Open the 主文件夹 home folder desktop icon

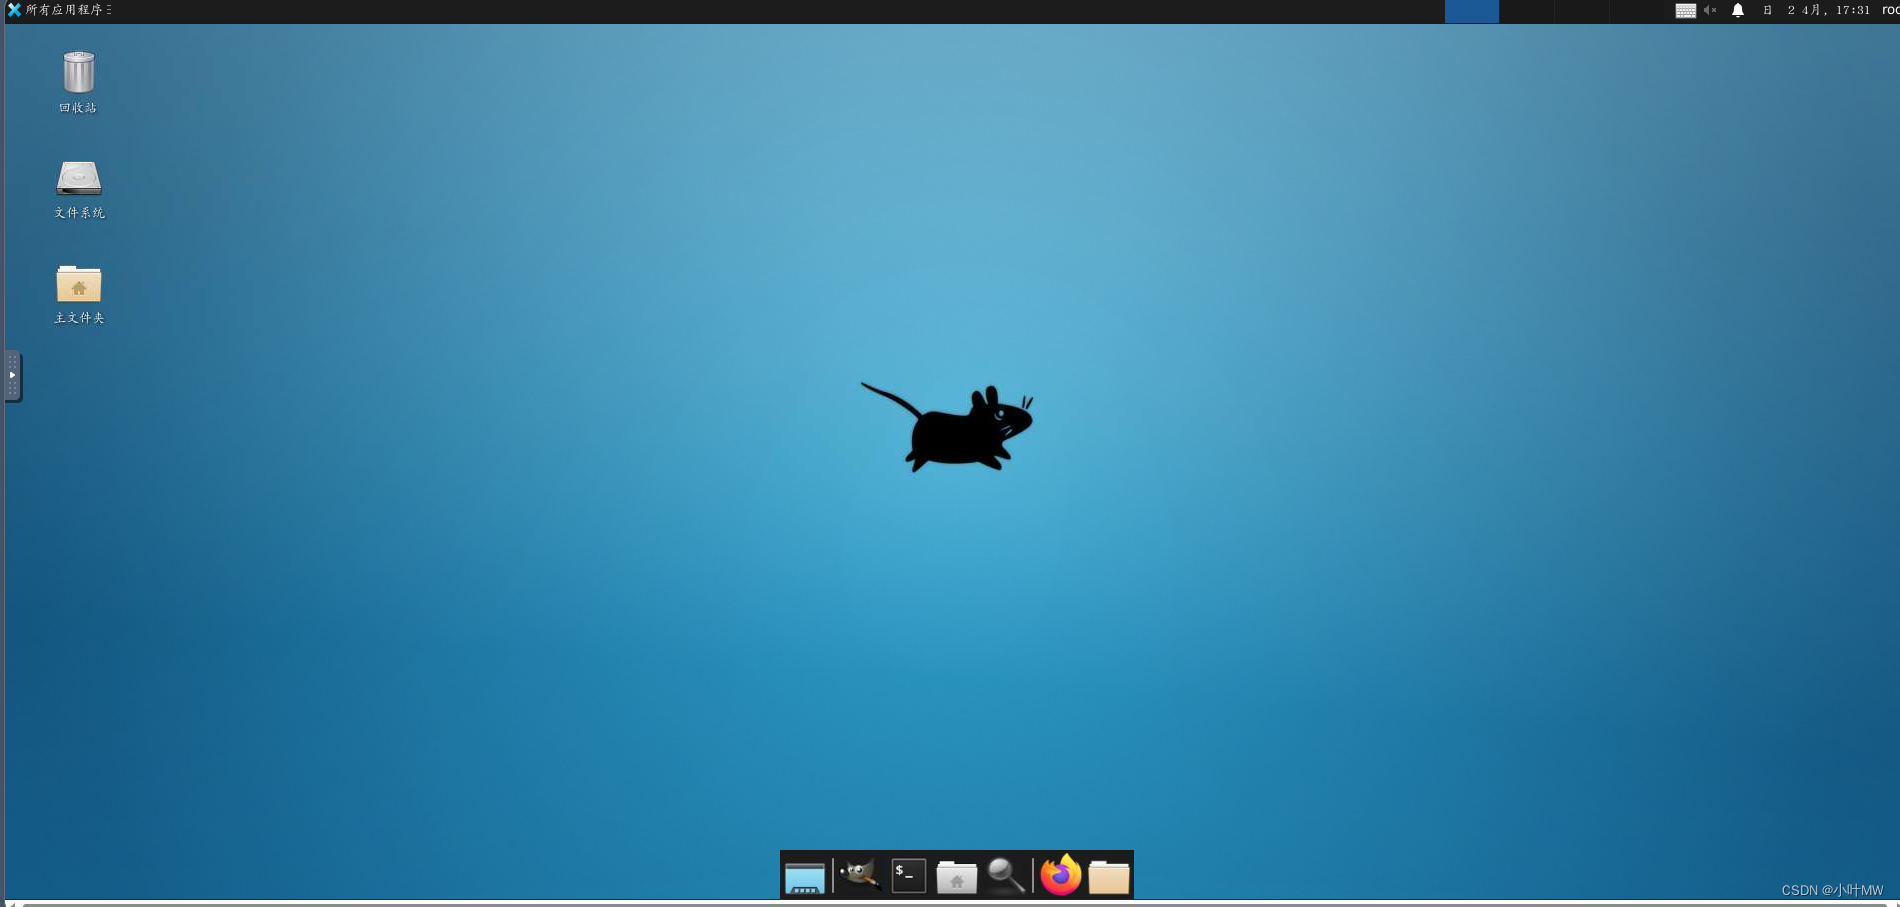click(x=79, y=295)
